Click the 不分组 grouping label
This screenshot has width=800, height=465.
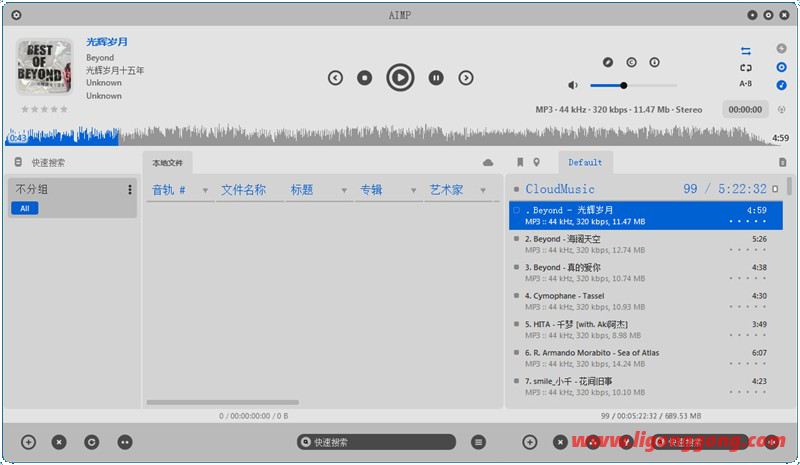coord(32,189)
